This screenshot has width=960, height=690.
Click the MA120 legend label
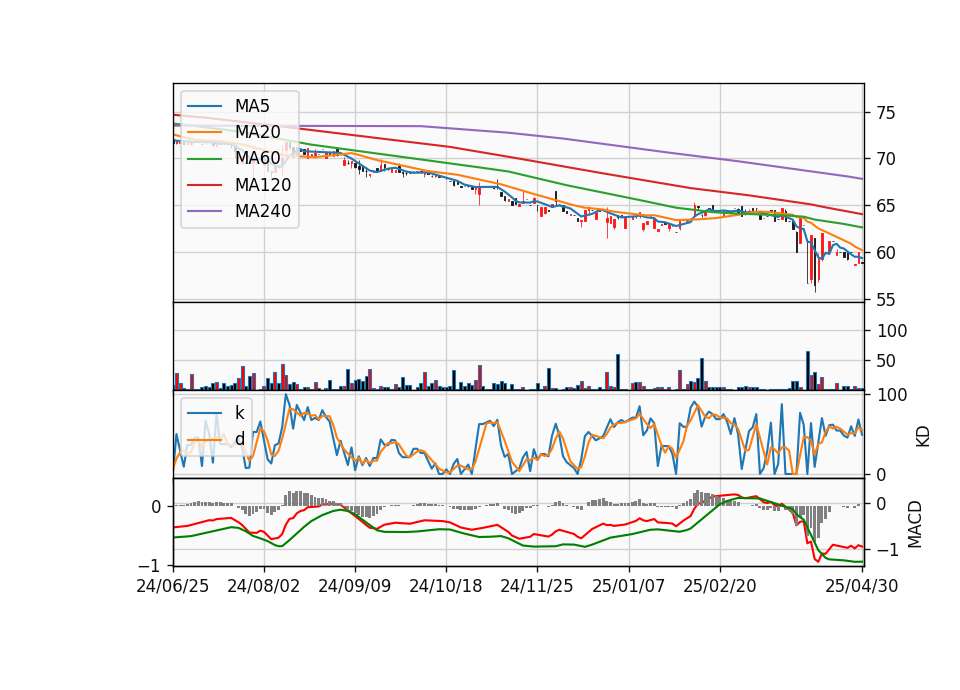point(263,184)
